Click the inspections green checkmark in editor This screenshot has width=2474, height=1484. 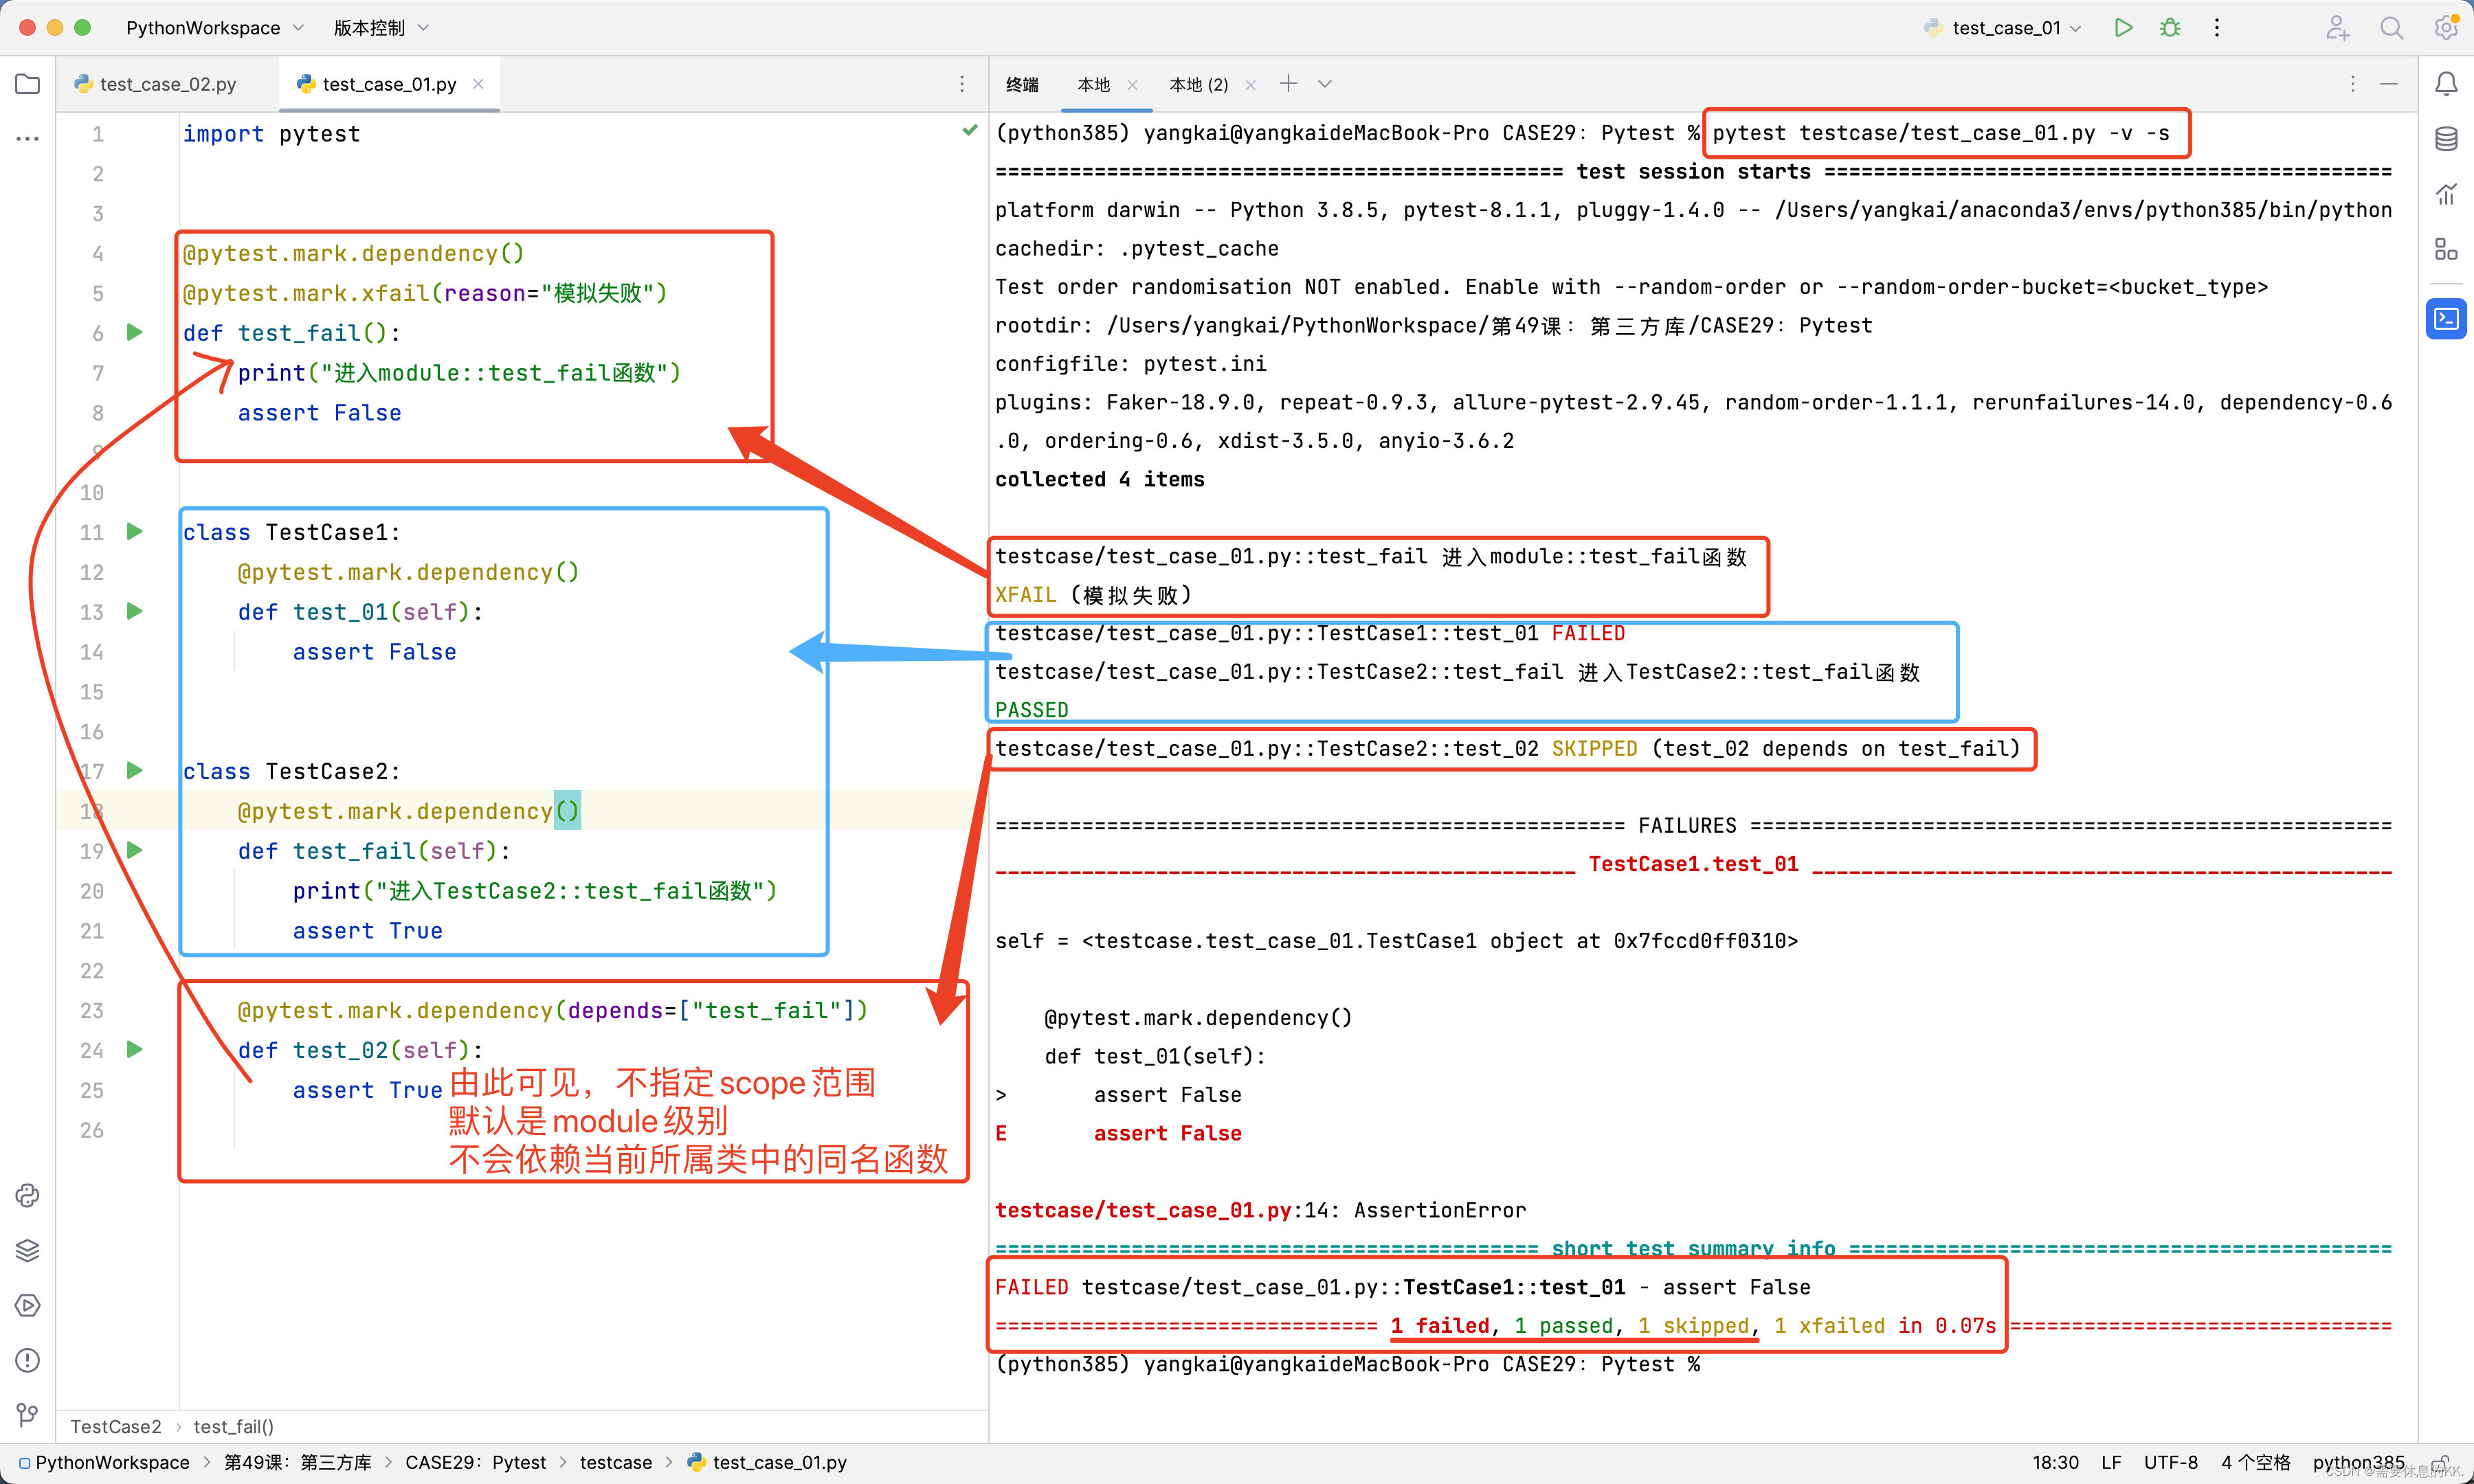969,130
